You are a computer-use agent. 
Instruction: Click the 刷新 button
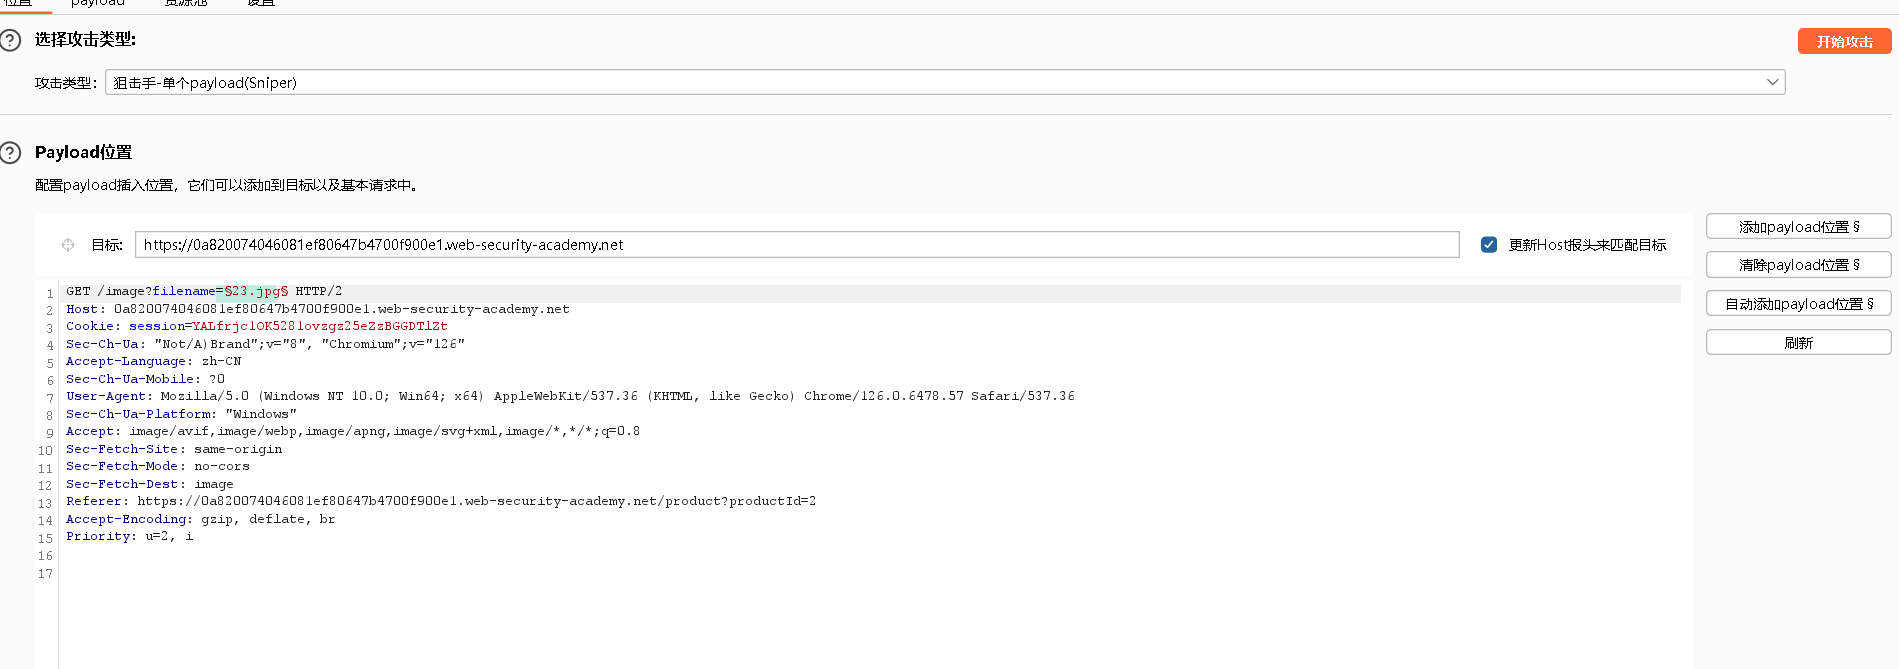1798,343
